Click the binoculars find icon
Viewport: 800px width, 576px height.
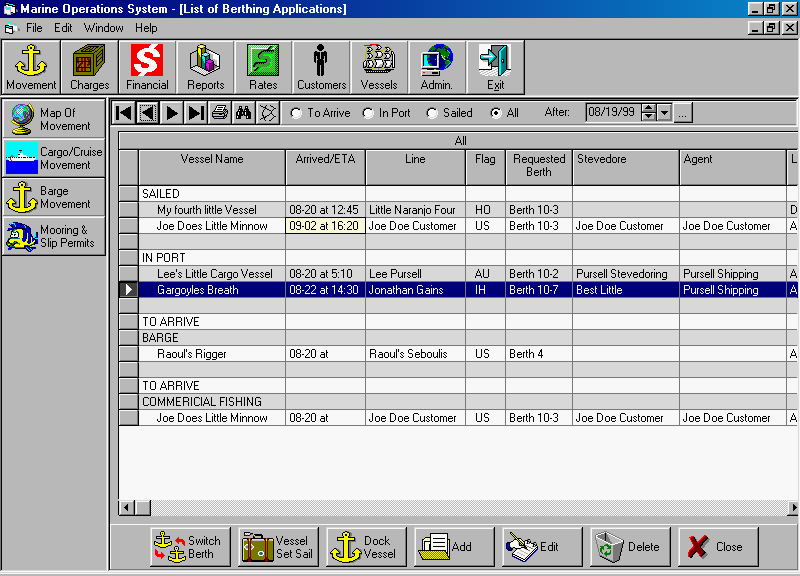pyautogui.click(x=242, y=113)
